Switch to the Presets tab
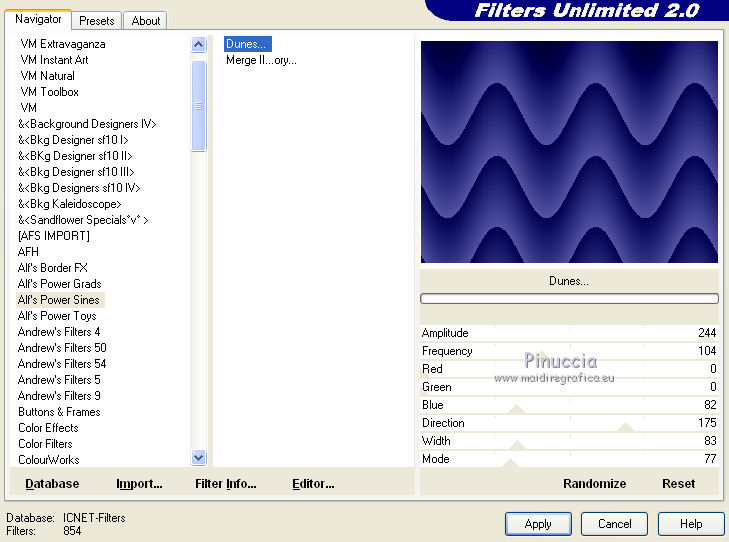The width and height of the screenshot is (729, 542). click(x=96, y=21)
